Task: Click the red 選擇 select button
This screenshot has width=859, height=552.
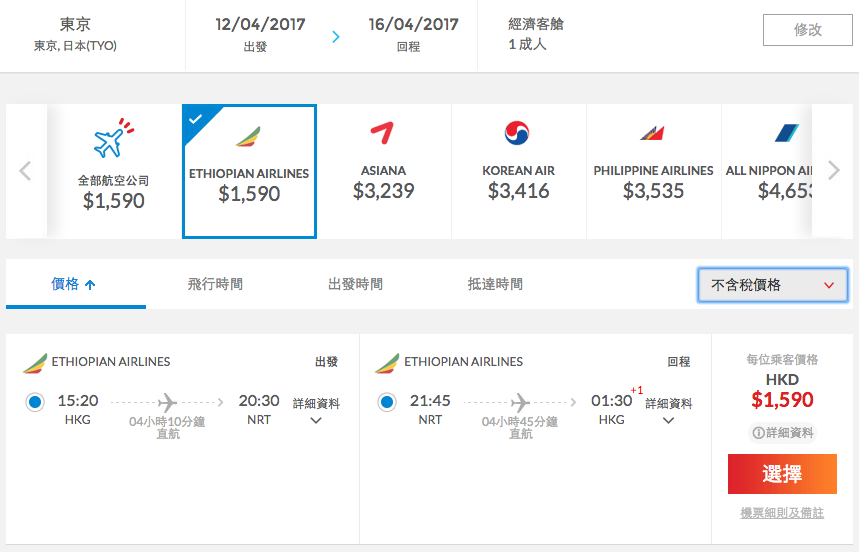Action: point(782,474)
